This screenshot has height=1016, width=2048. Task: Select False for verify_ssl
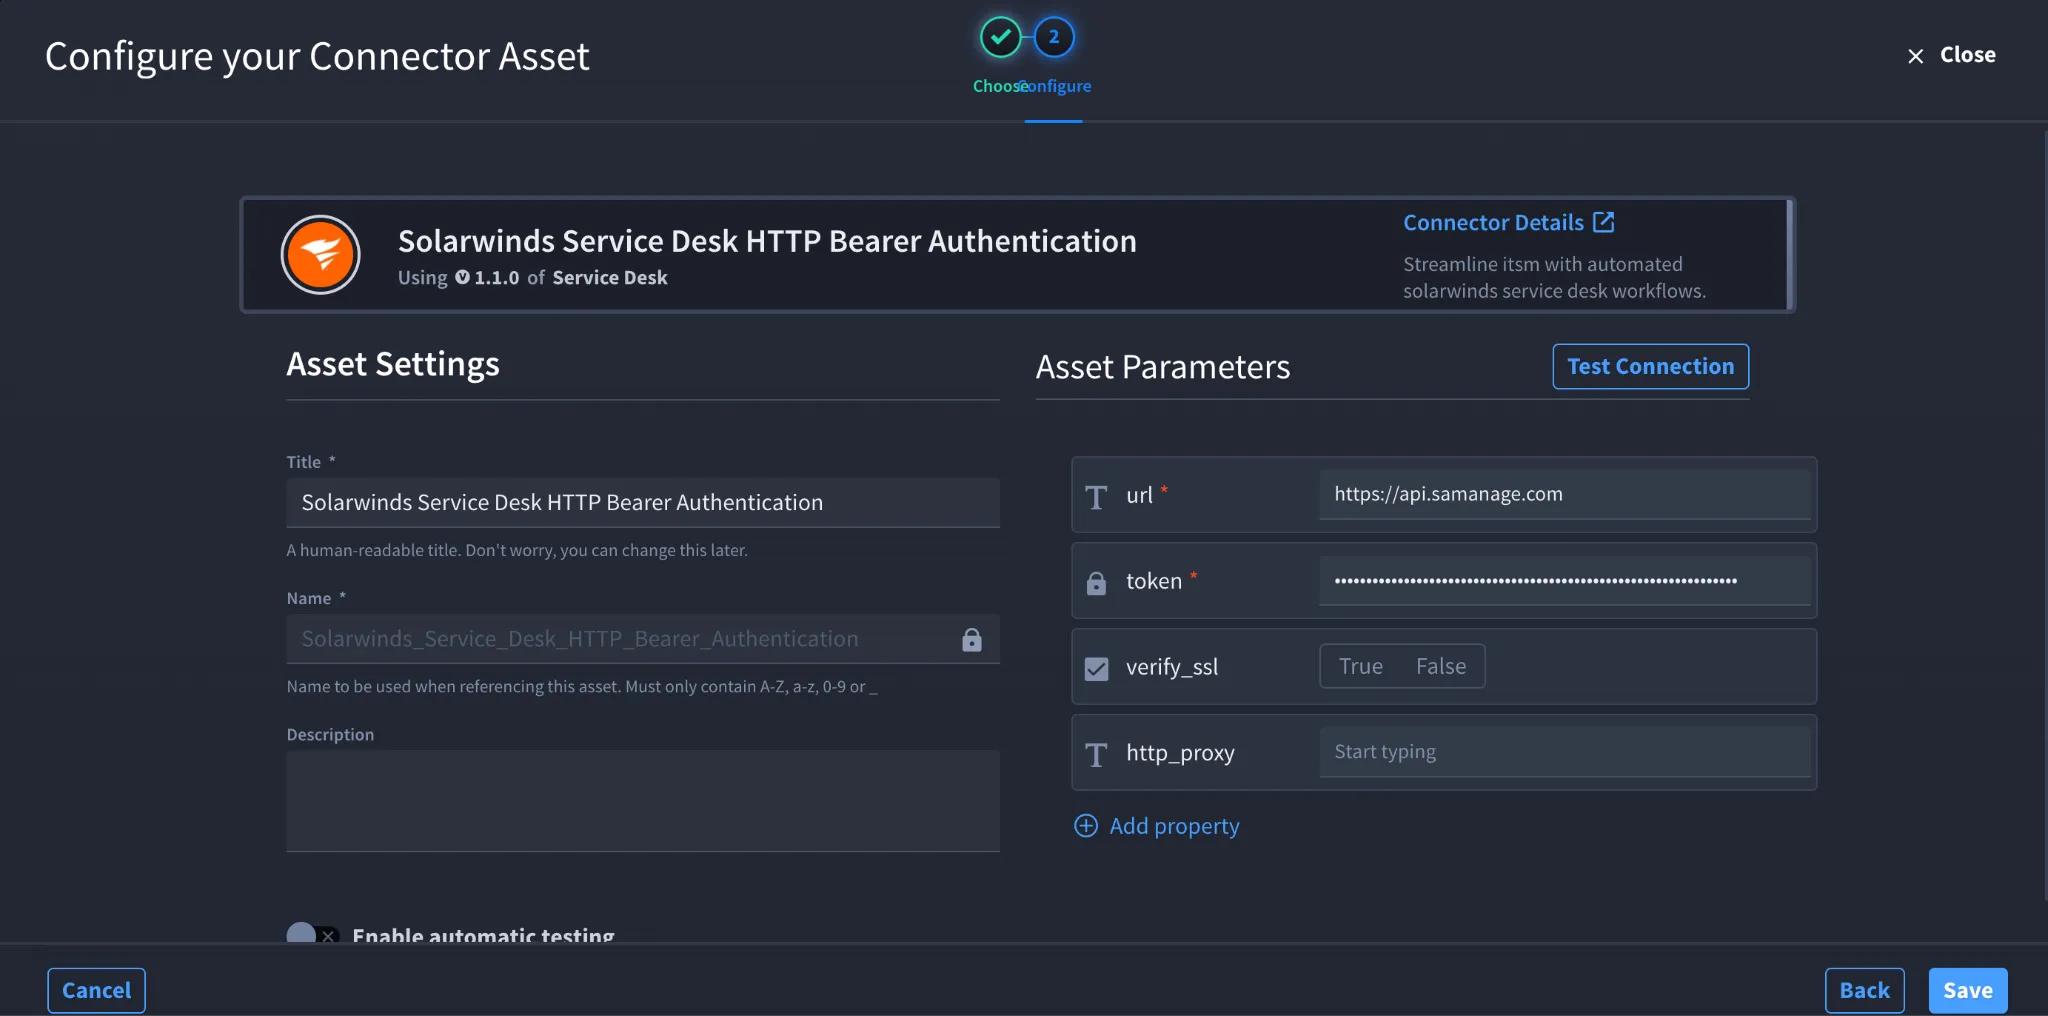[1441, 666]
